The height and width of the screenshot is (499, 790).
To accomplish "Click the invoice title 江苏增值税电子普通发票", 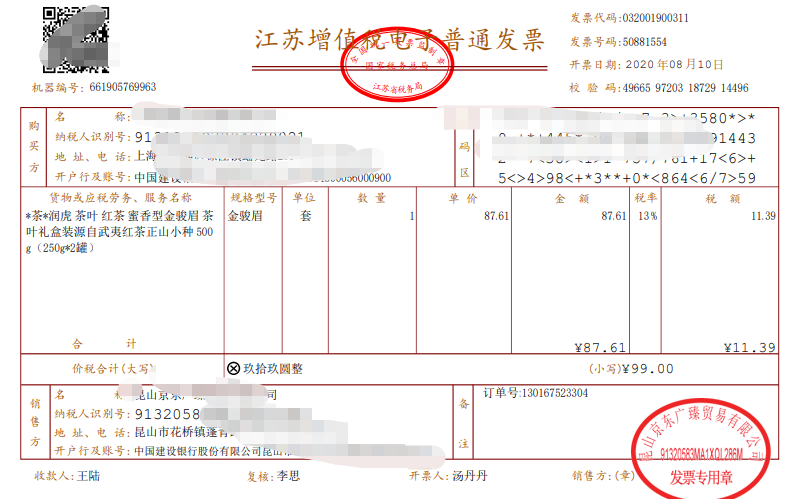I will point(399,40).
